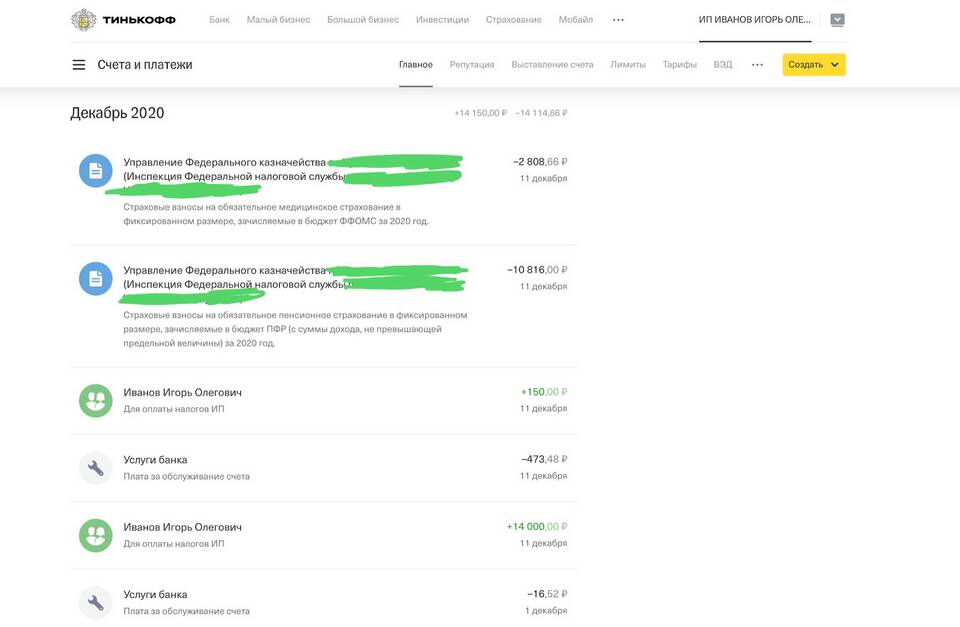Viewport: 960px width, 627px height.
Task: Open the Тарифы tab
Action: click(x=680, y=65)
